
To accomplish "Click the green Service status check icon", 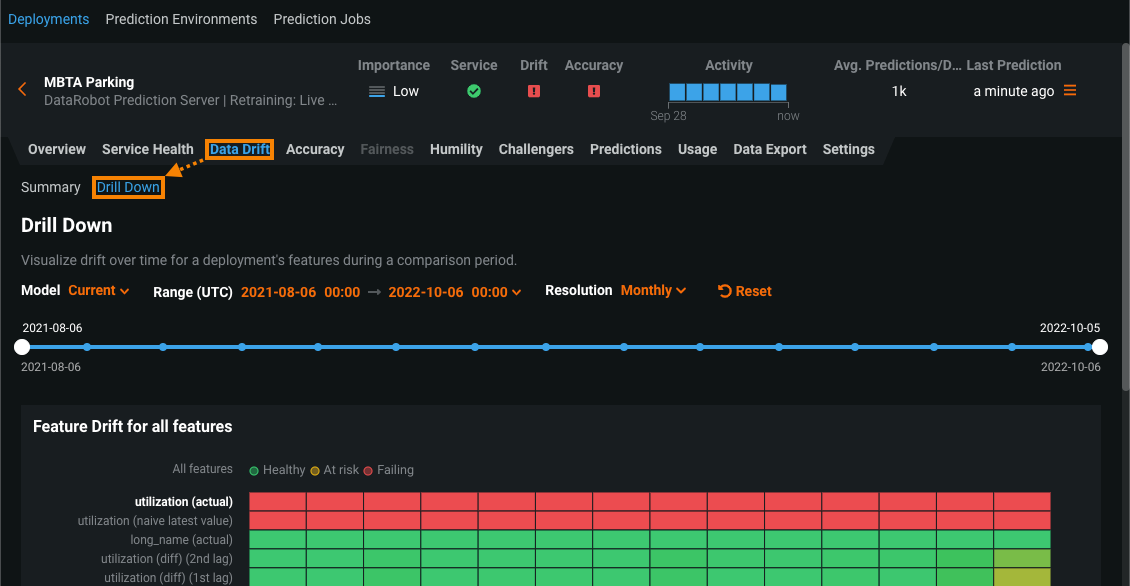I will click(x=474, y=91).
